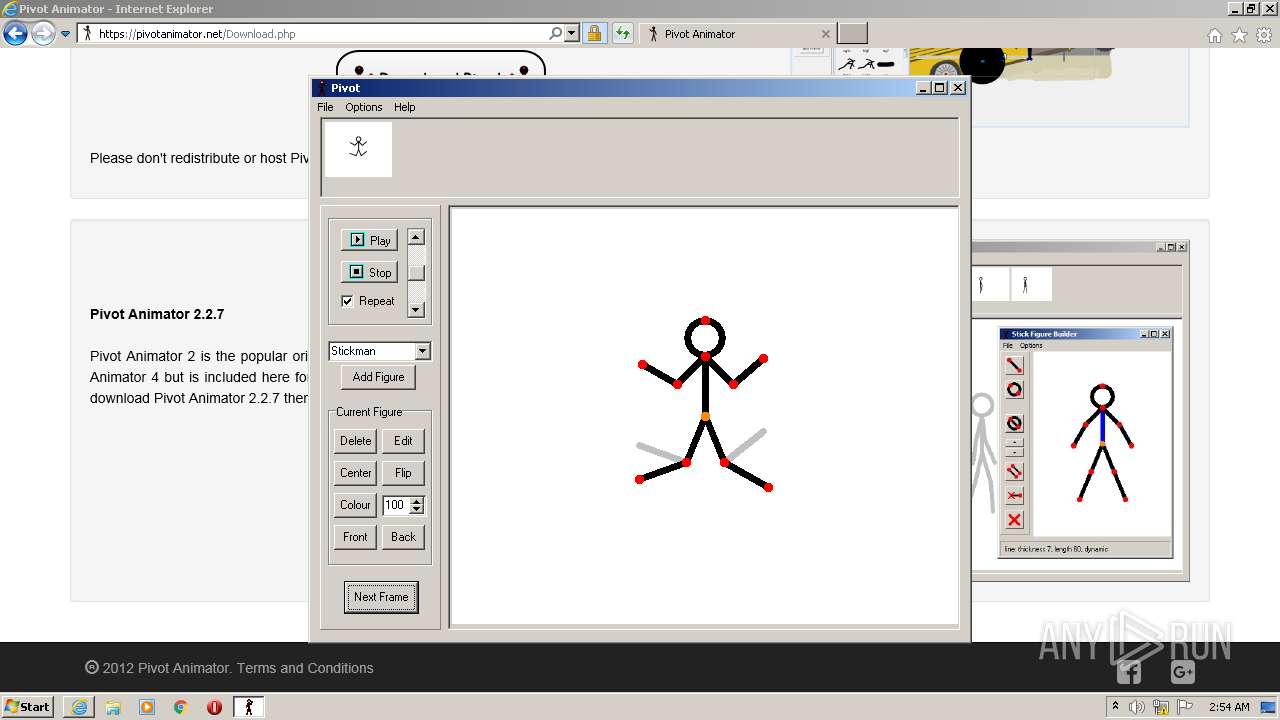Click the red X Delete icon in Stick Figure Builder

(1014, 520)
